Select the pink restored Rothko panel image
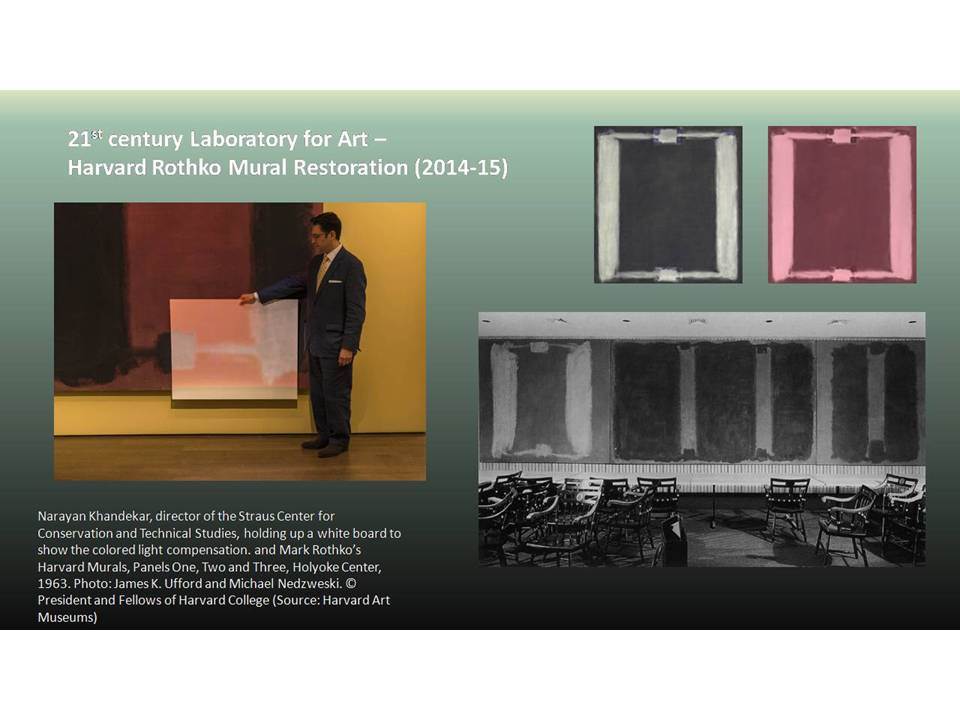 [x=842, y=204]
